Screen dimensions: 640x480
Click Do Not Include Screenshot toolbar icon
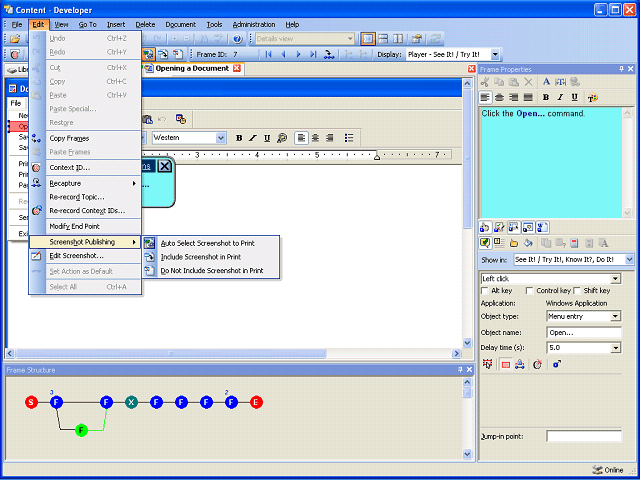pos(178,54)
